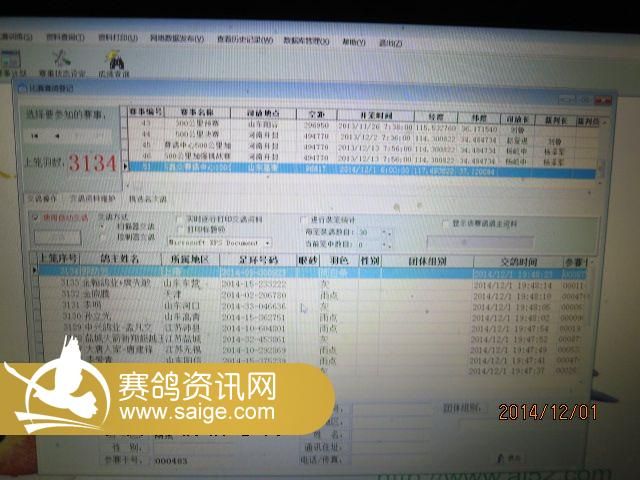Viewport: 640px width, 480px height.
Task: Click the first-record navigation arrow
Action: tap(34, 136)
